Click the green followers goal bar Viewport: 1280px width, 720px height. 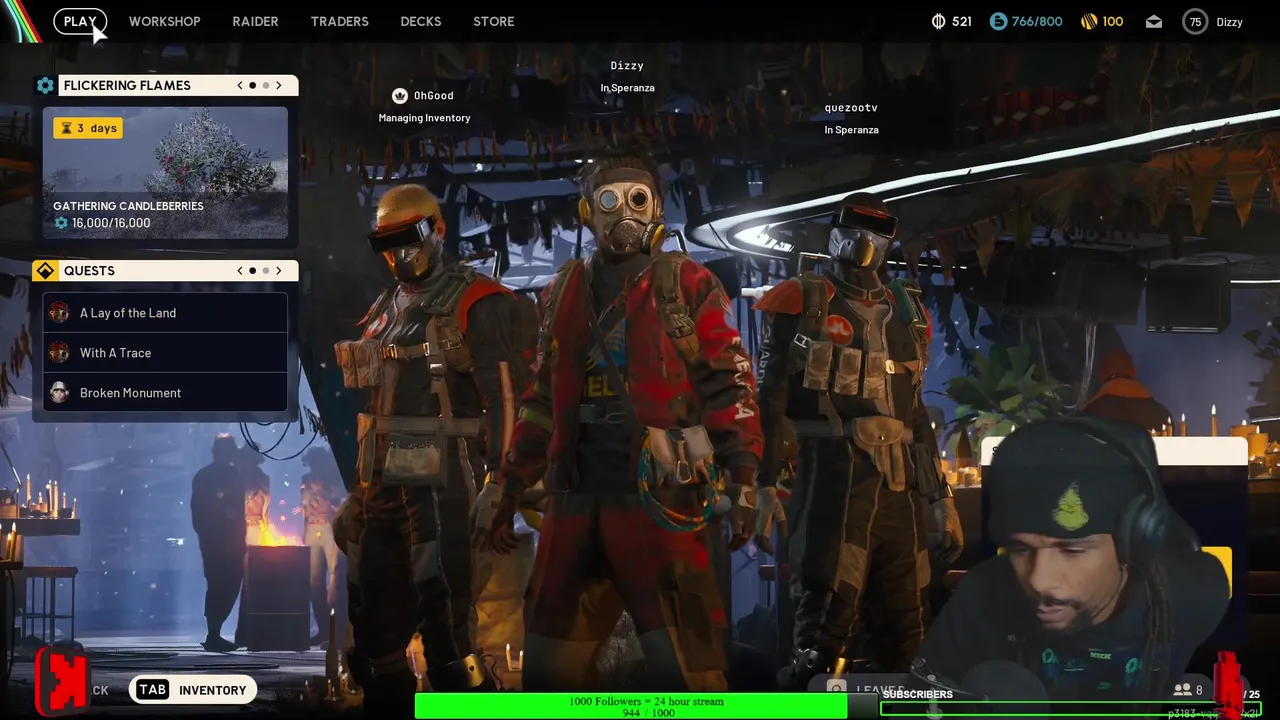pyautogui.click(x=631, y=707)
